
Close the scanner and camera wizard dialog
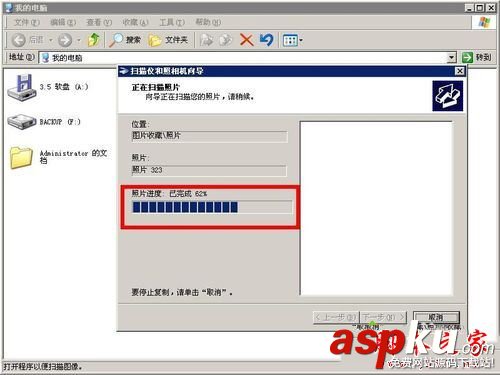(x=460, y=71)
